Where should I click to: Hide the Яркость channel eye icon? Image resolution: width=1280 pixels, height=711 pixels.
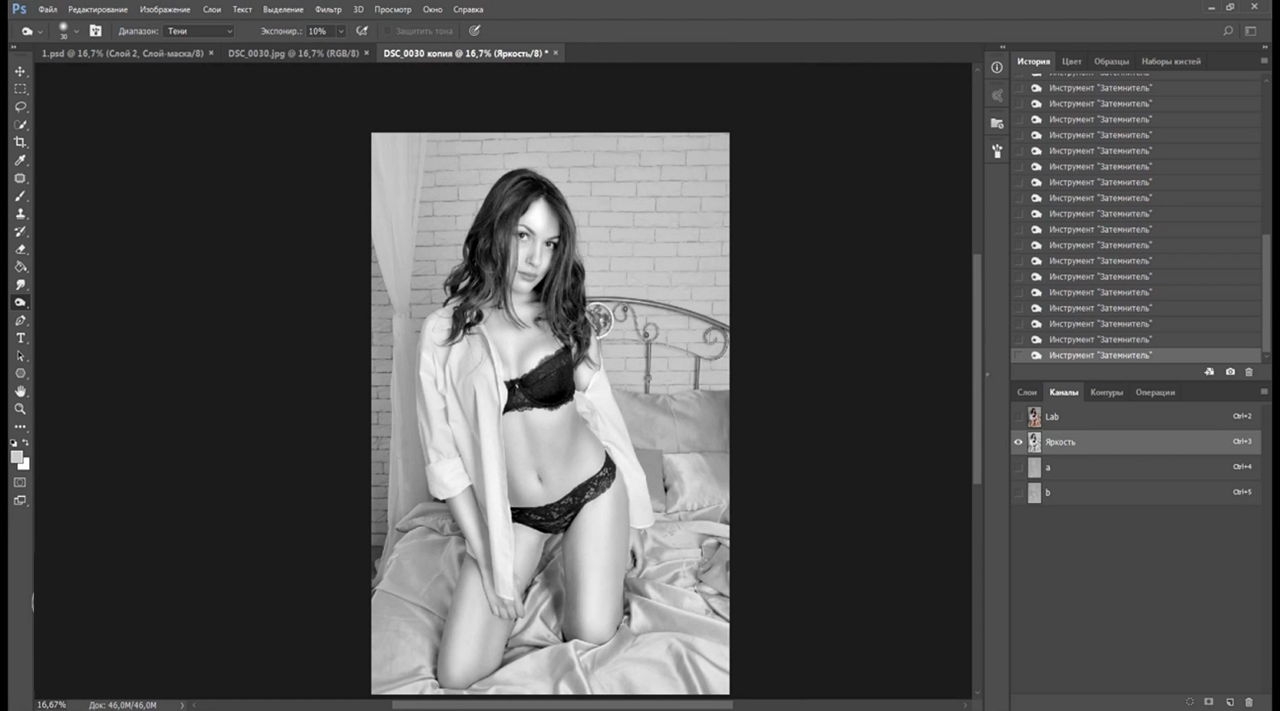pyautogui.click(x=1019, y=442)
